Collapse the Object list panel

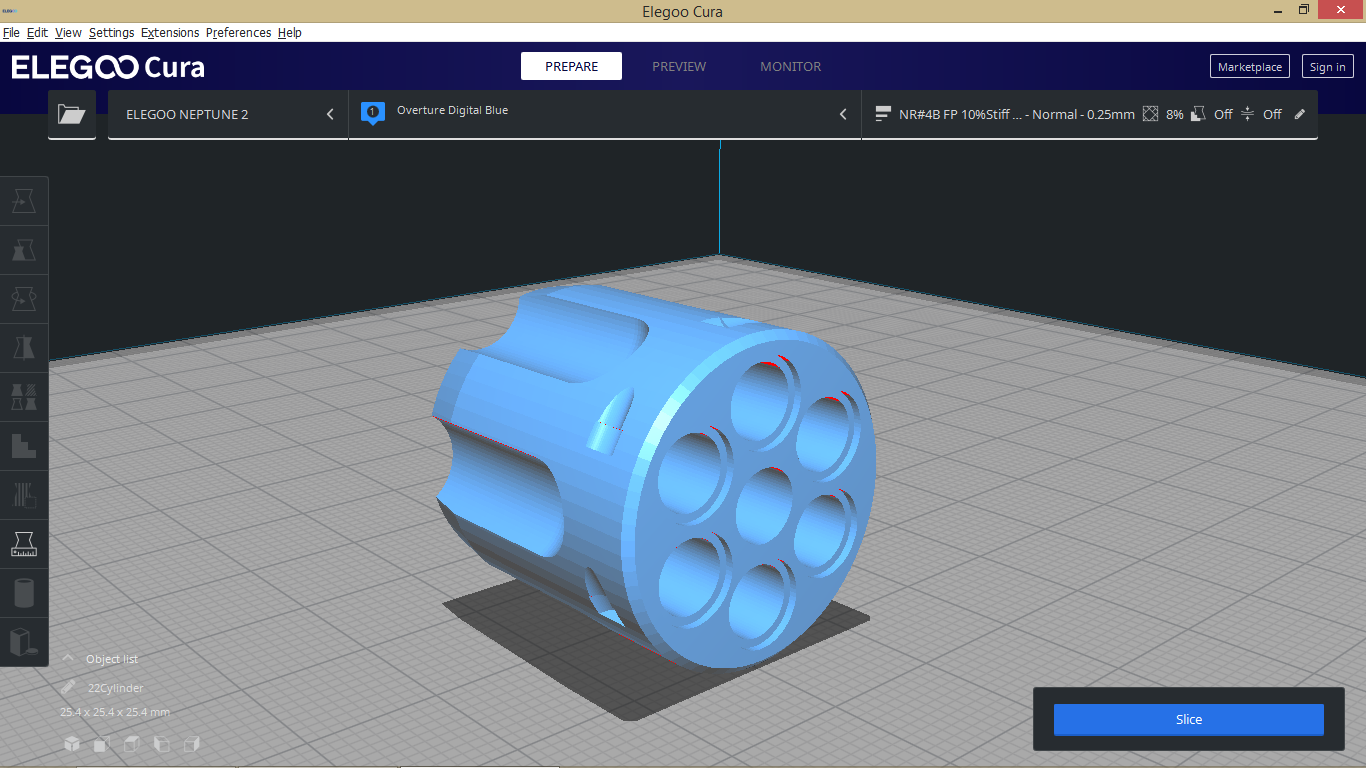point(68,658)
